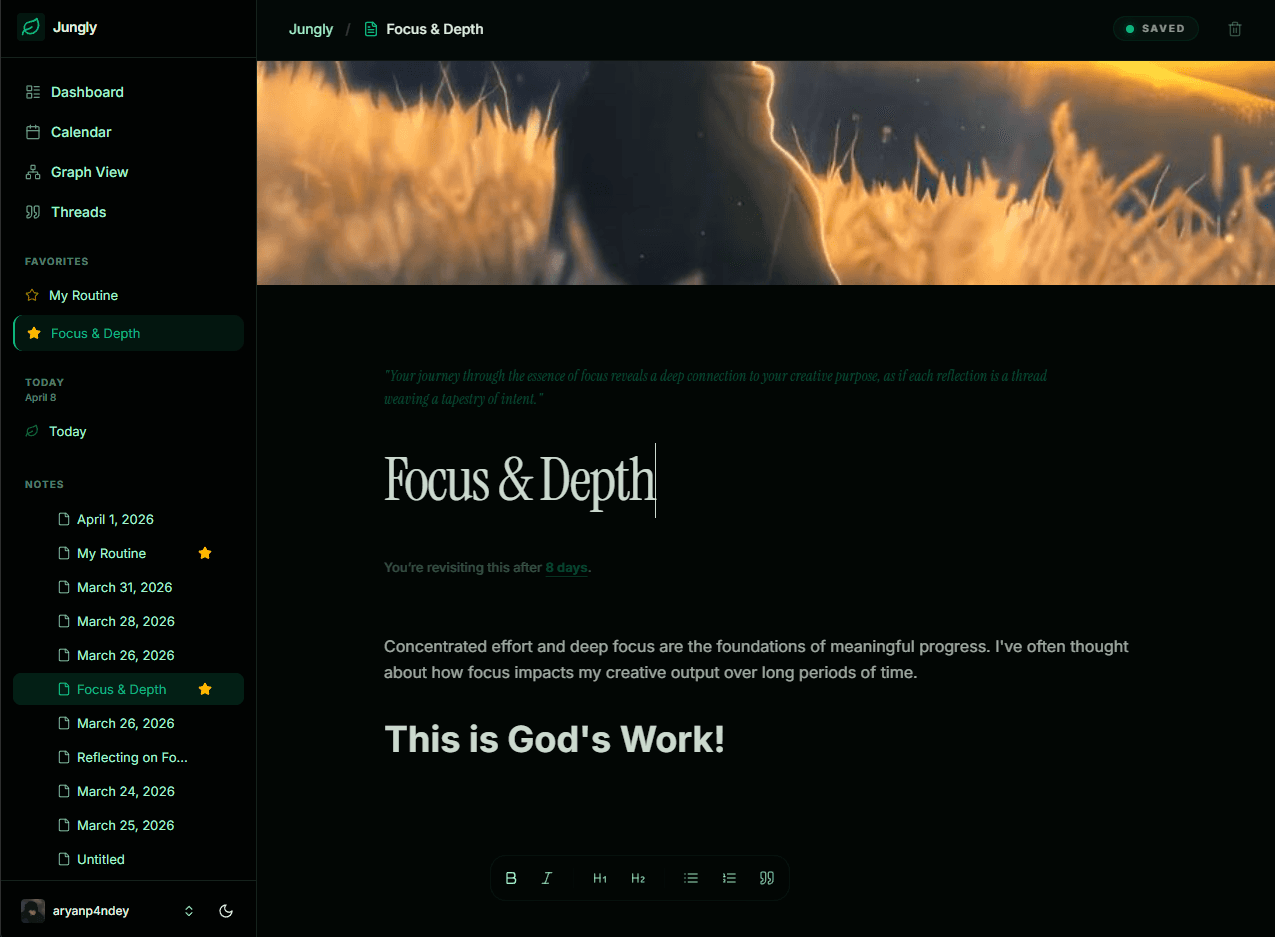The image size is (1275, 937).
Task: Toggle dark mode with moon icon
Action: coord(226,911)
